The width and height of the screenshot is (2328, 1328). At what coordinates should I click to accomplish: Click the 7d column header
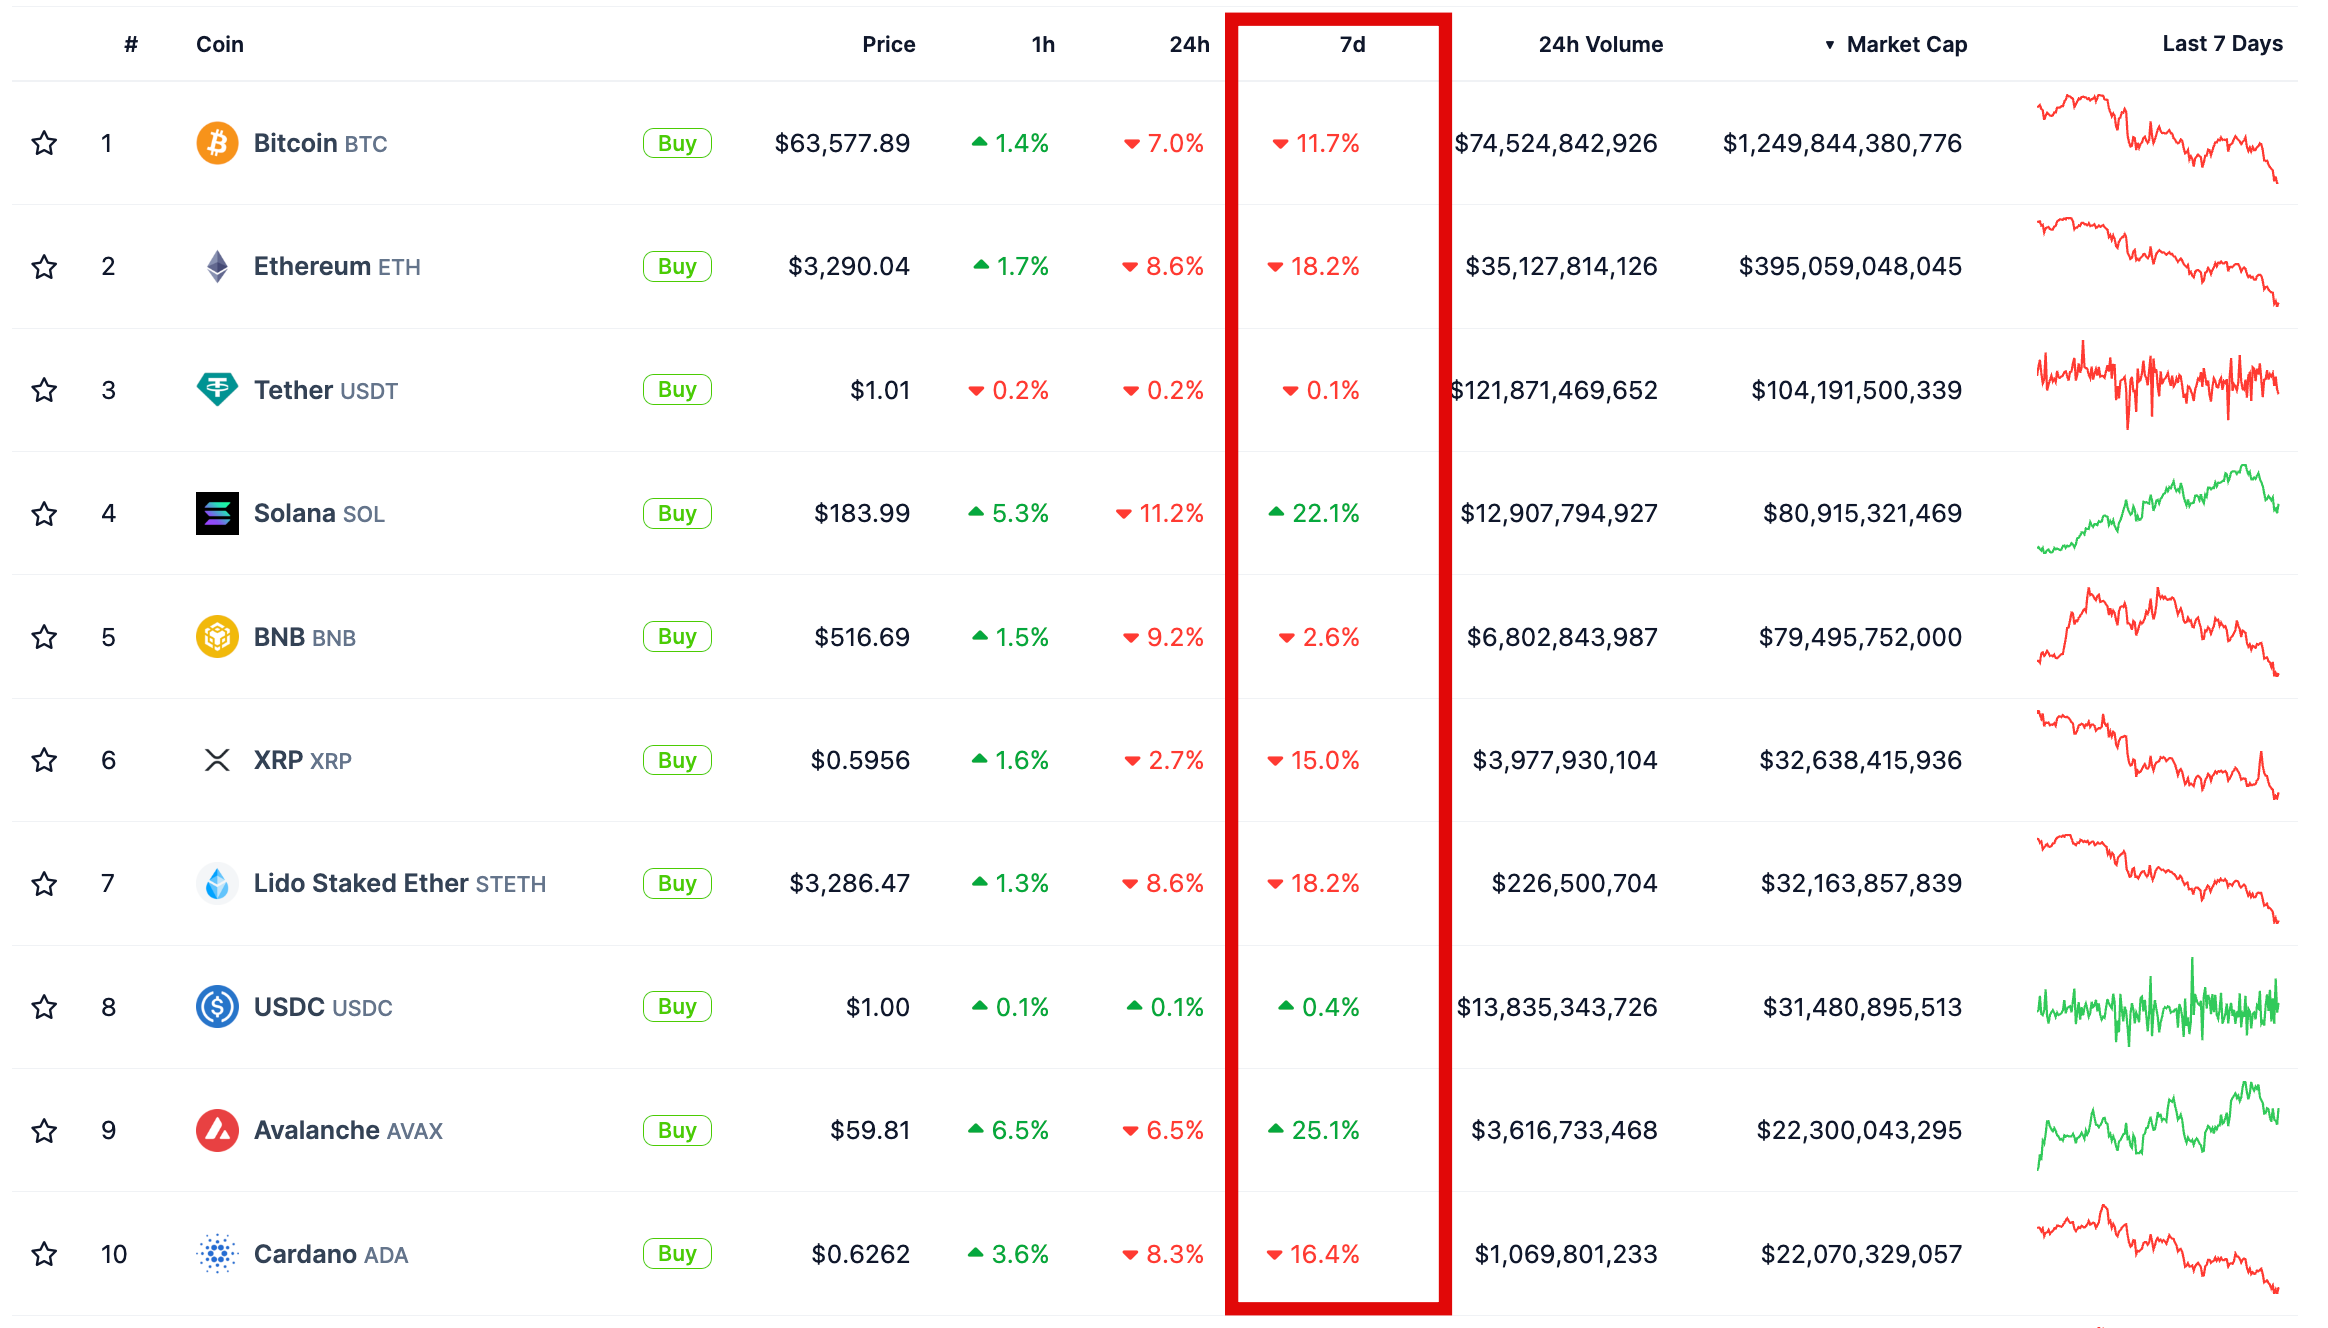[1352, 44]
